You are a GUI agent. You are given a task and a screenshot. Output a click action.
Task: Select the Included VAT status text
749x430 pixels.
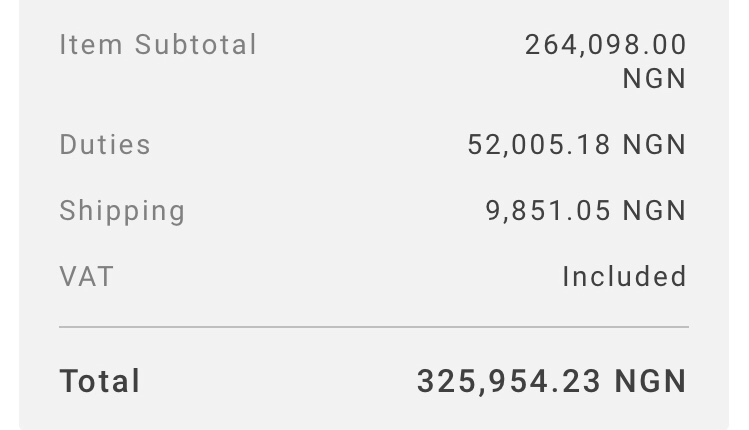[x=624, y=276]
